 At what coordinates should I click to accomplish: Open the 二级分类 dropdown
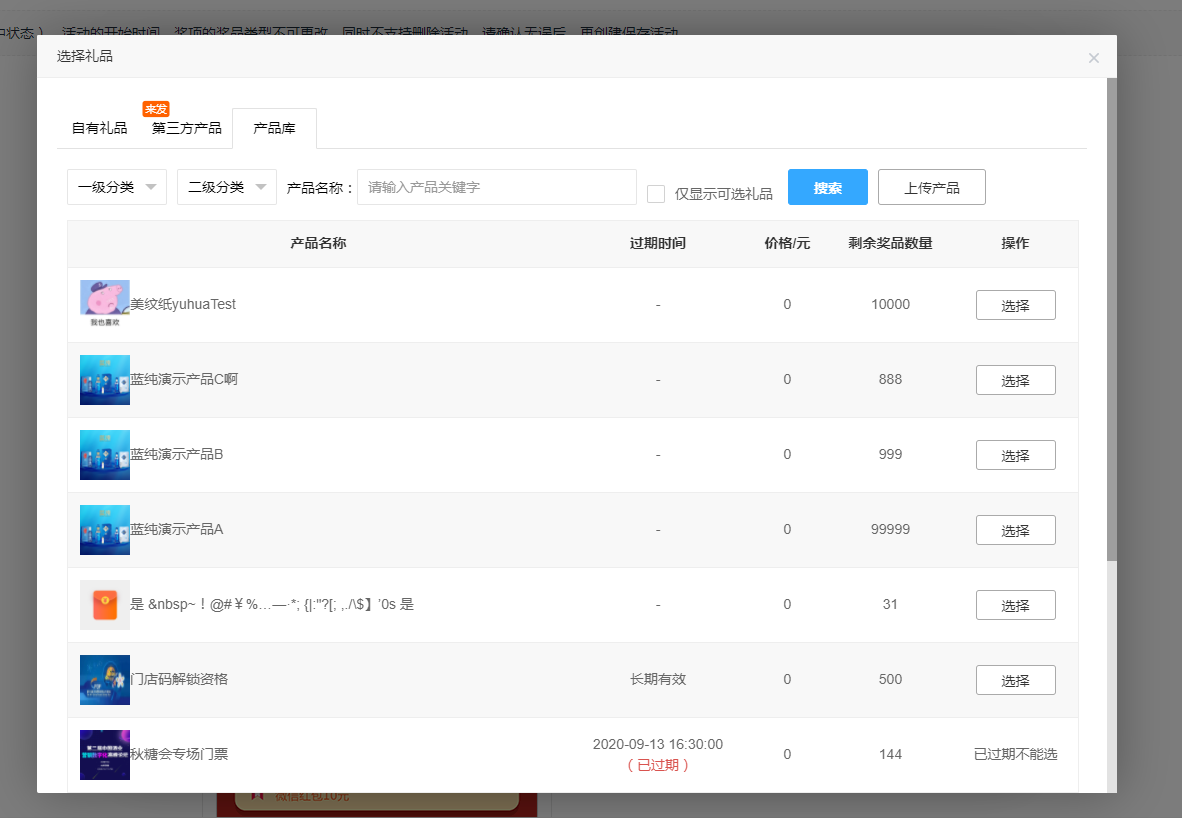(227, 187)
